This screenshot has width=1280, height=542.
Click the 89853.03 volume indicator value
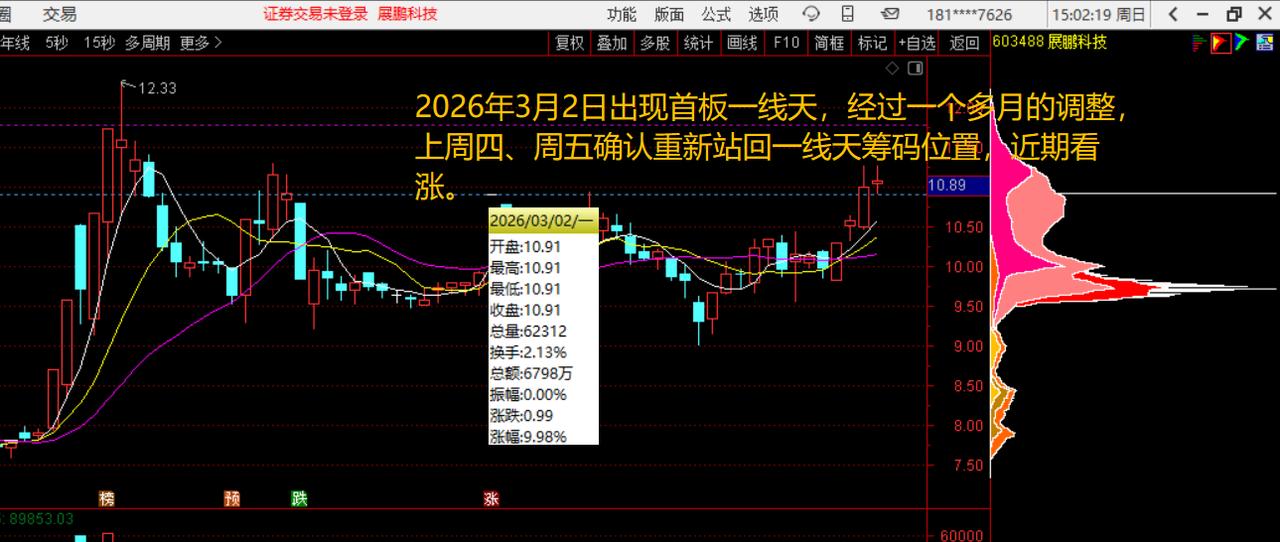[x=42, y=518]
